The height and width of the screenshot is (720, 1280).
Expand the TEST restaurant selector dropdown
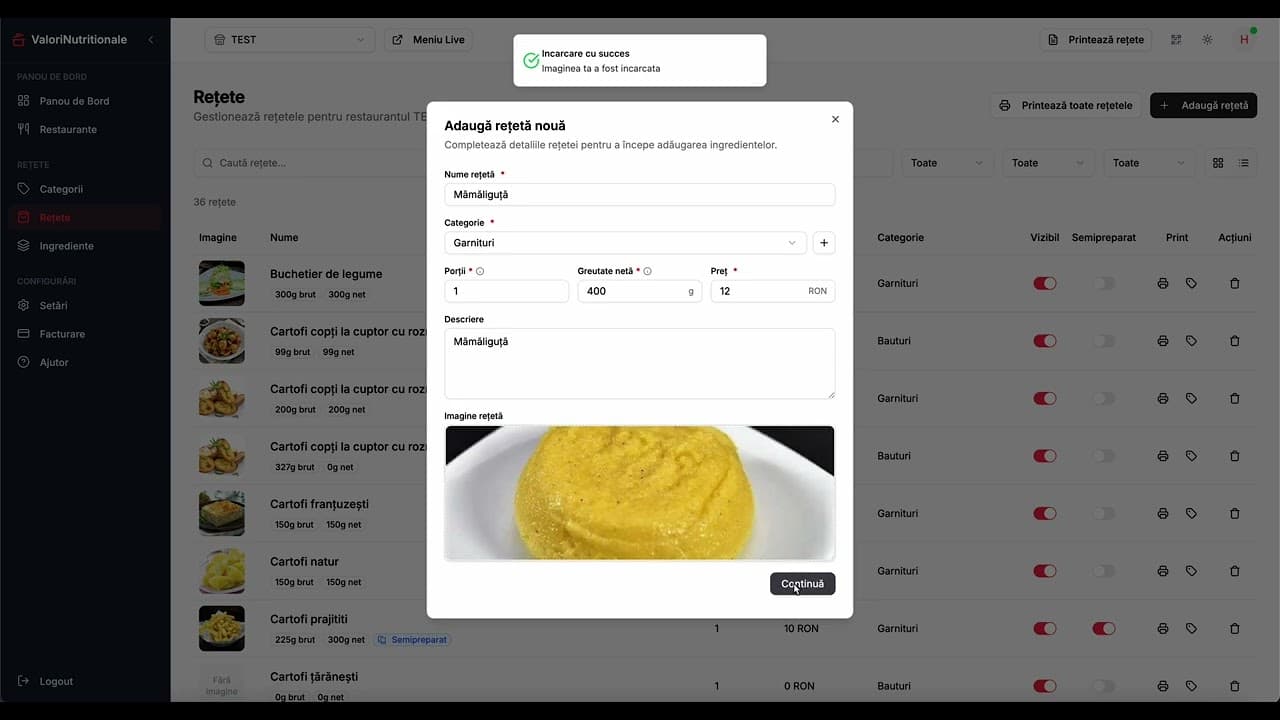pos(289,40)
